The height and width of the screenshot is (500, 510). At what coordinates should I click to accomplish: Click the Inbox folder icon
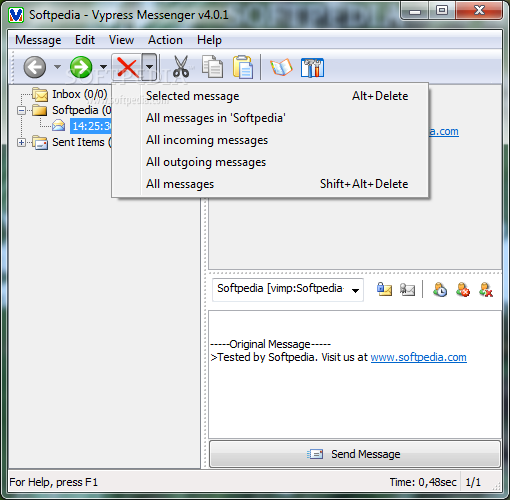click(x=40, y=94)
